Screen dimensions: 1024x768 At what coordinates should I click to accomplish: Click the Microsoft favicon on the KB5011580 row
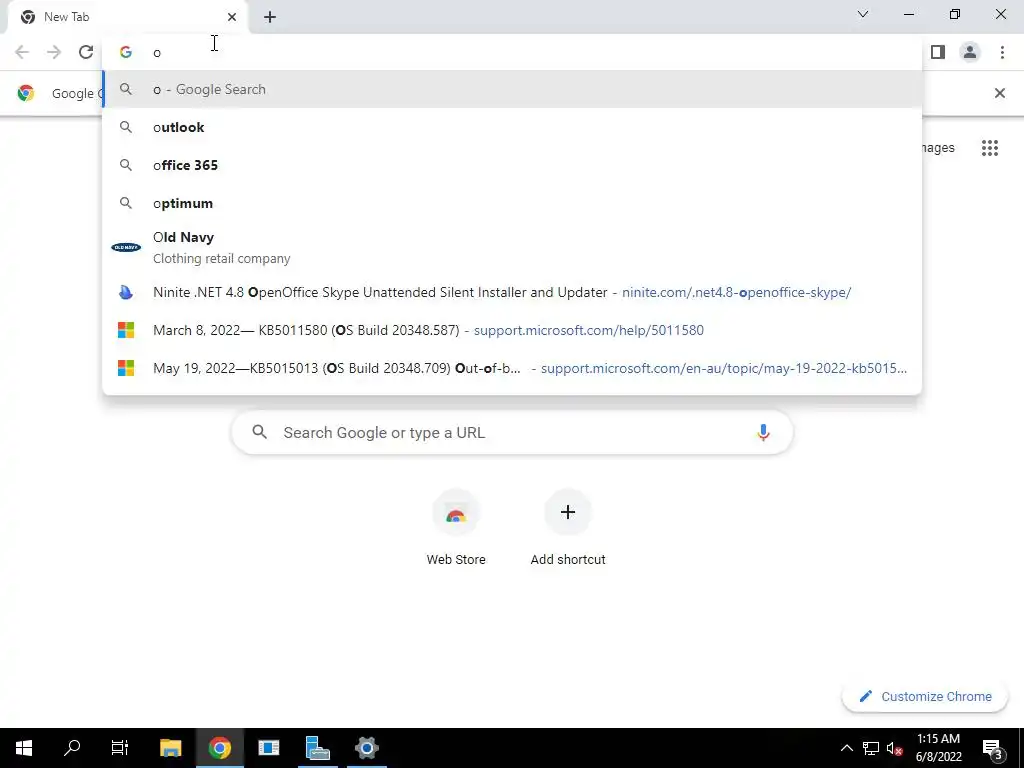(125, 330)
